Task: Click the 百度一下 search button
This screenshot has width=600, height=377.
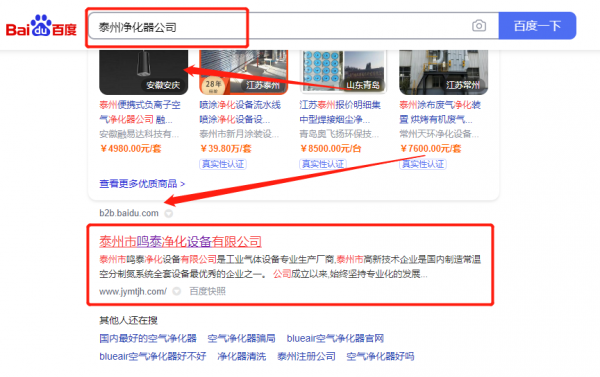Action: pos(537,26)
